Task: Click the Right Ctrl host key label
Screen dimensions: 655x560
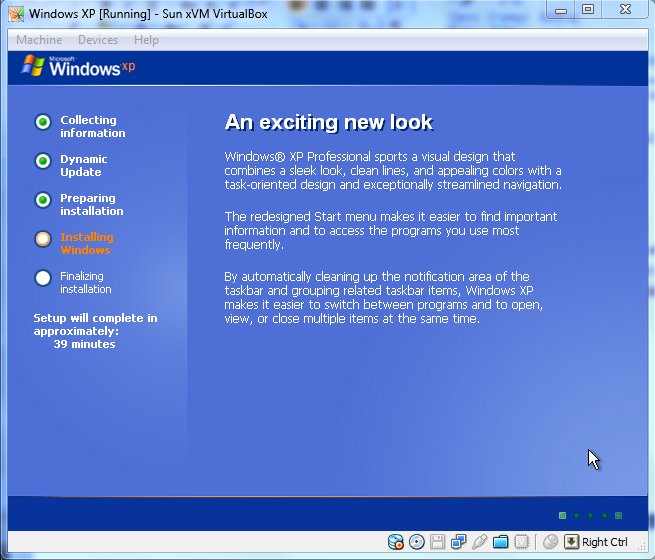Action: click(x=604, y=542)
